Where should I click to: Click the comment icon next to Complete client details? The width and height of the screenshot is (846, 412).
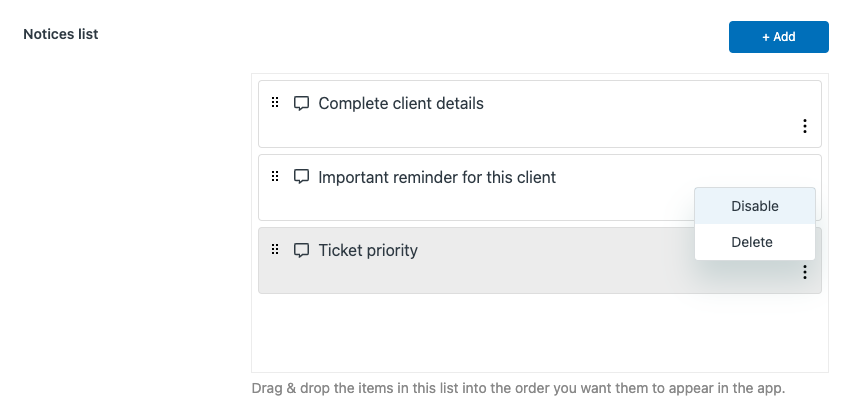pos(301,103)
